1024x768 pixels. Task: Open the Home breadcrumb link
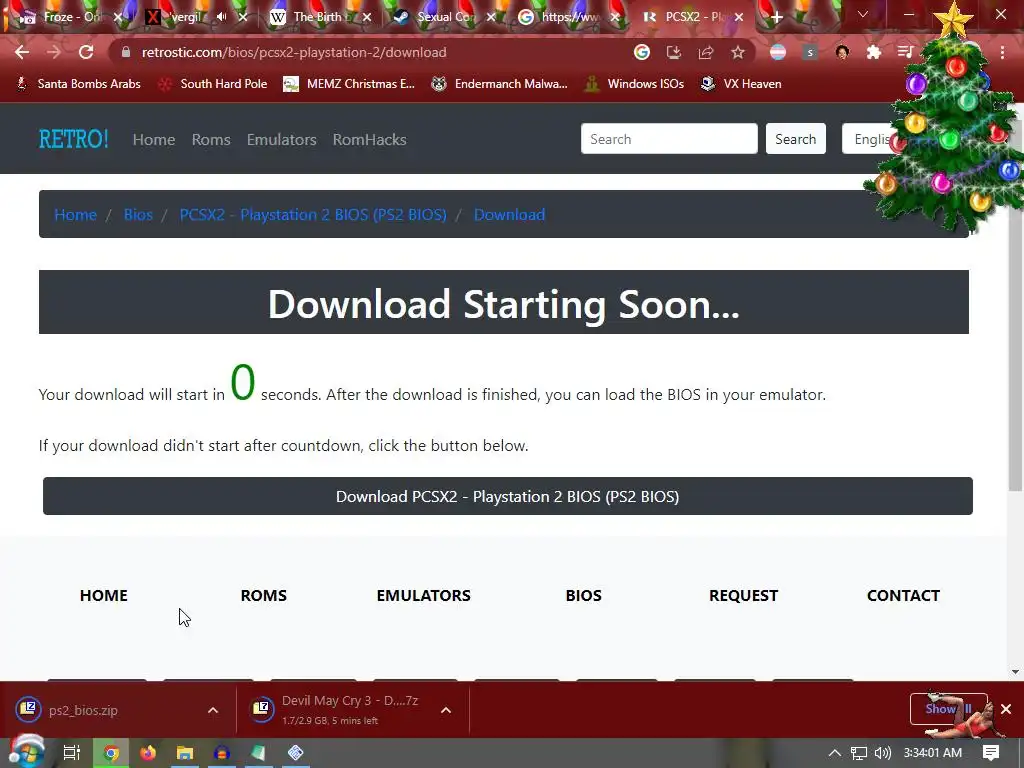coord(75,215)
